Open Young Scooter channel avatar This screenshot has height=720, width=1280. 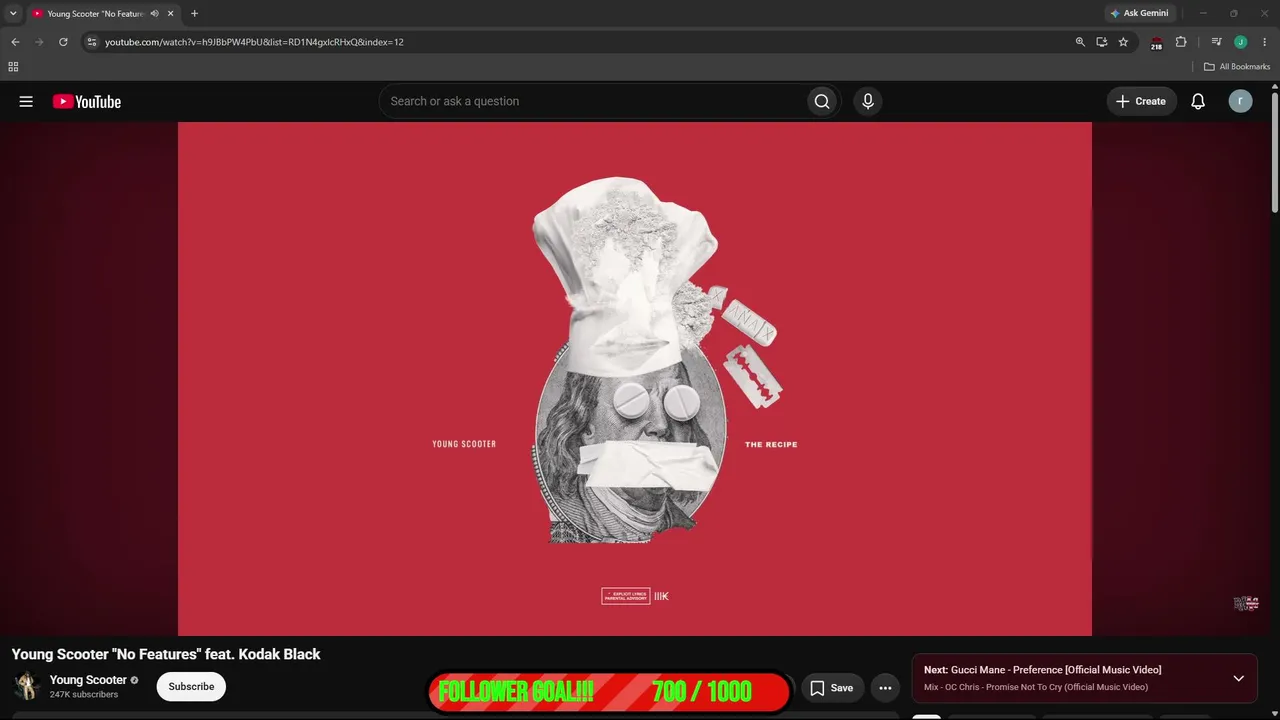pyautogui.click(x=26, y=686)
